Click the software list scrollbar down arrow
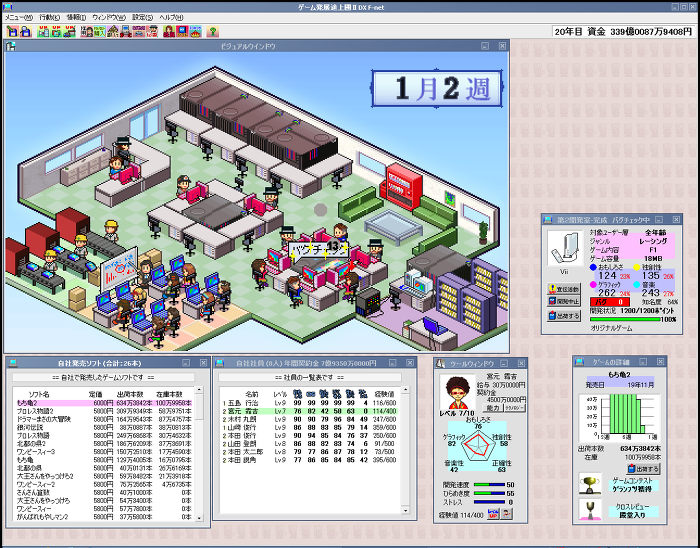The image size is (700, 548). click(x=200, y=517)
